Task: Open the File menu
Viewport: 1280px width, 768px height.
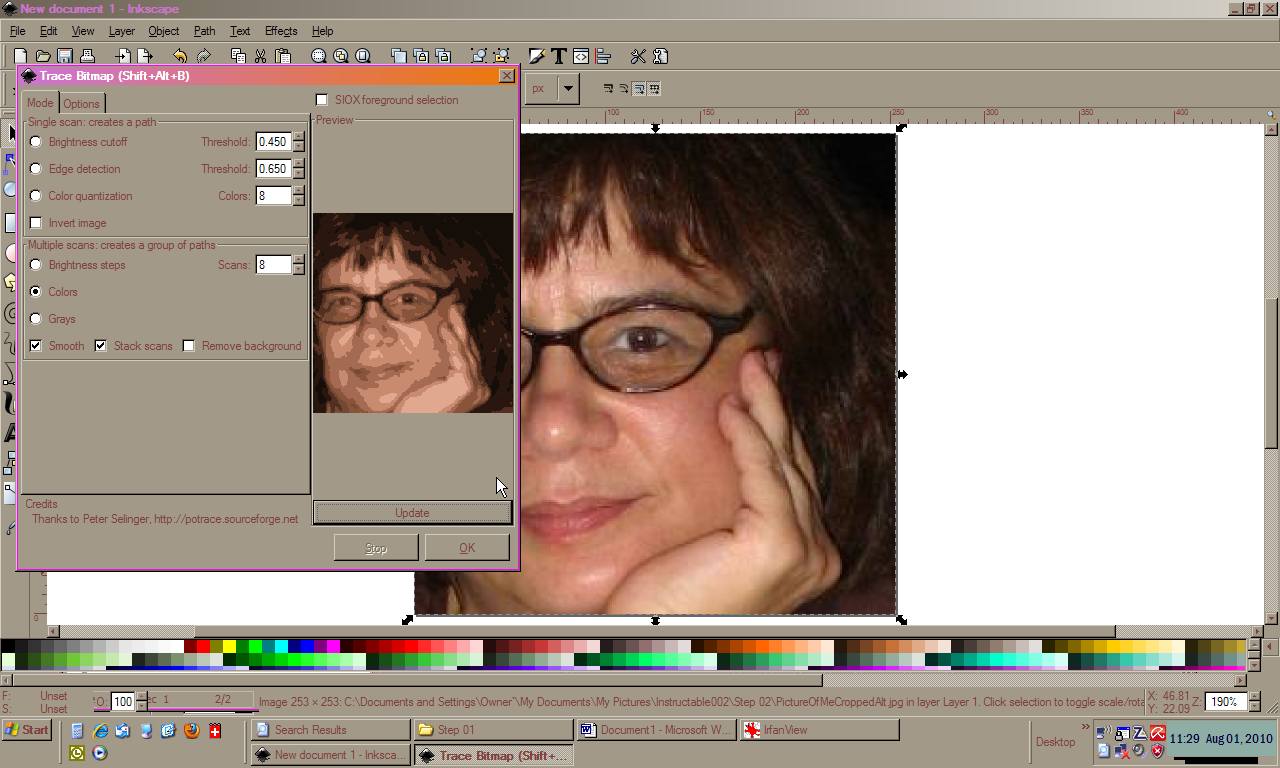Action: (17, 31)
